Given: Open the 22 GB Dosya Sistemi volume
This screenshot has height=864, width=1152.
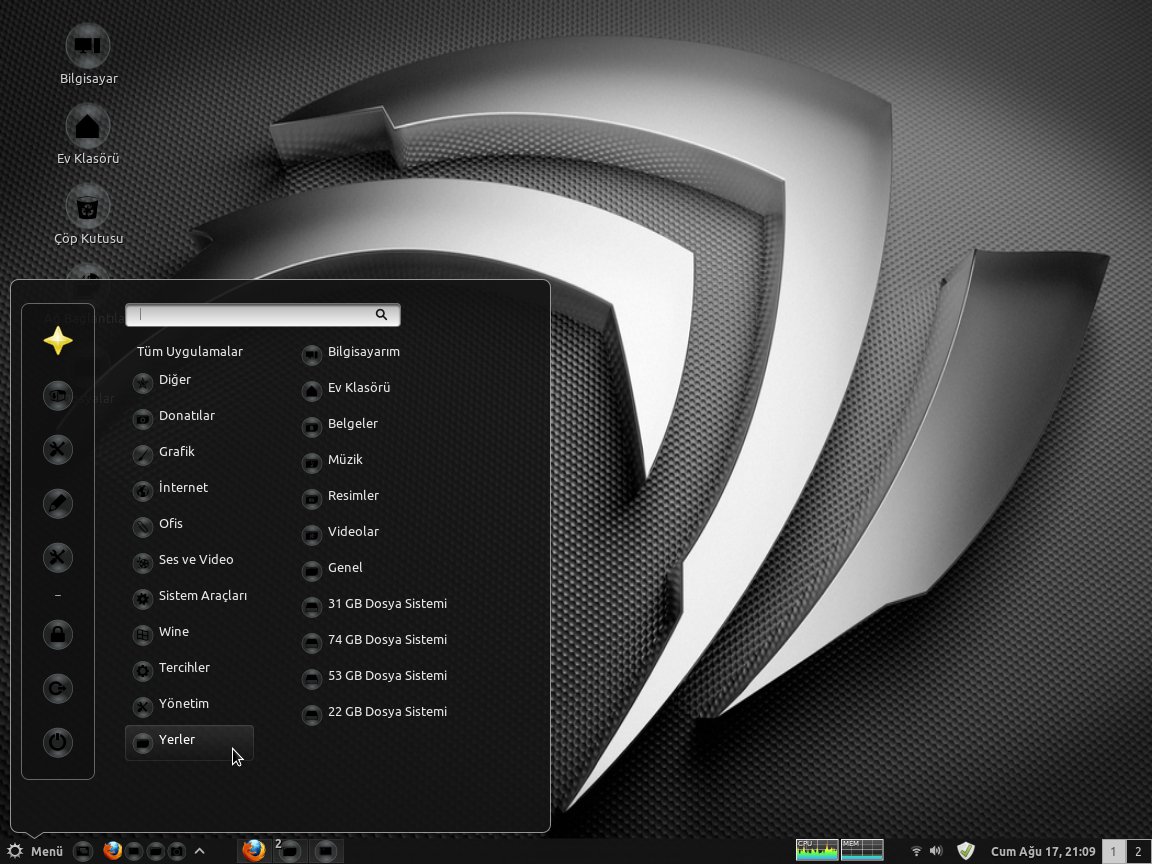Looking at the screenshot, I should 375,712.
